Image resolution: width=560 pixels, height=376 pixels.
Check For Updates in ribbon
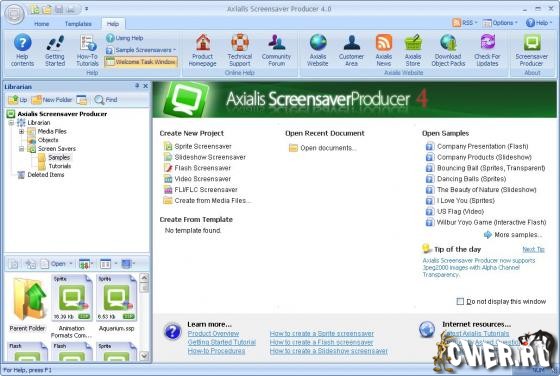[x=487, y=50]
